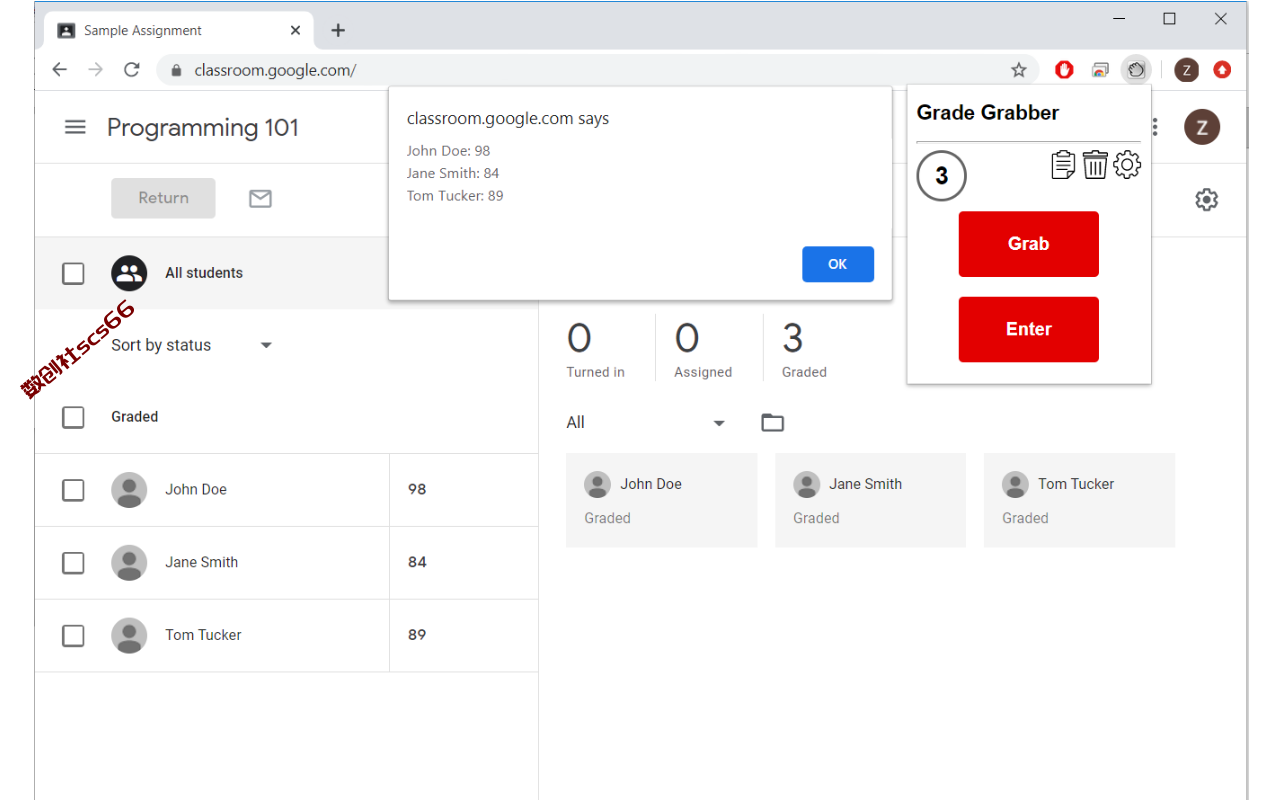This screenshot has height=800, width=1280.
Task: Click the cast-style extension icon in toolbar
Action: click(1100, 70)
